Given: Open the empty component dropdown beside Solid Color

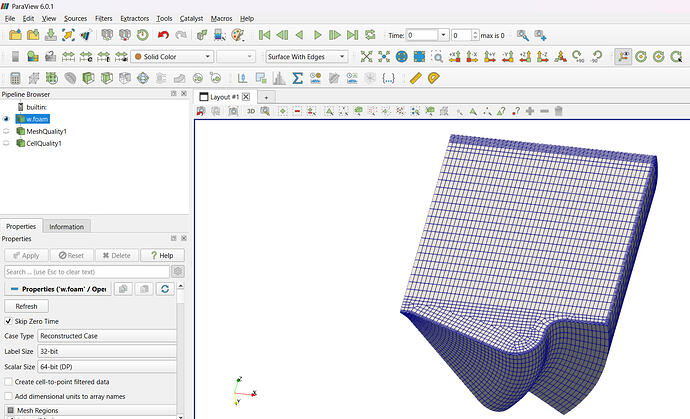Looking at the screenshot, I should click(235, 57).
